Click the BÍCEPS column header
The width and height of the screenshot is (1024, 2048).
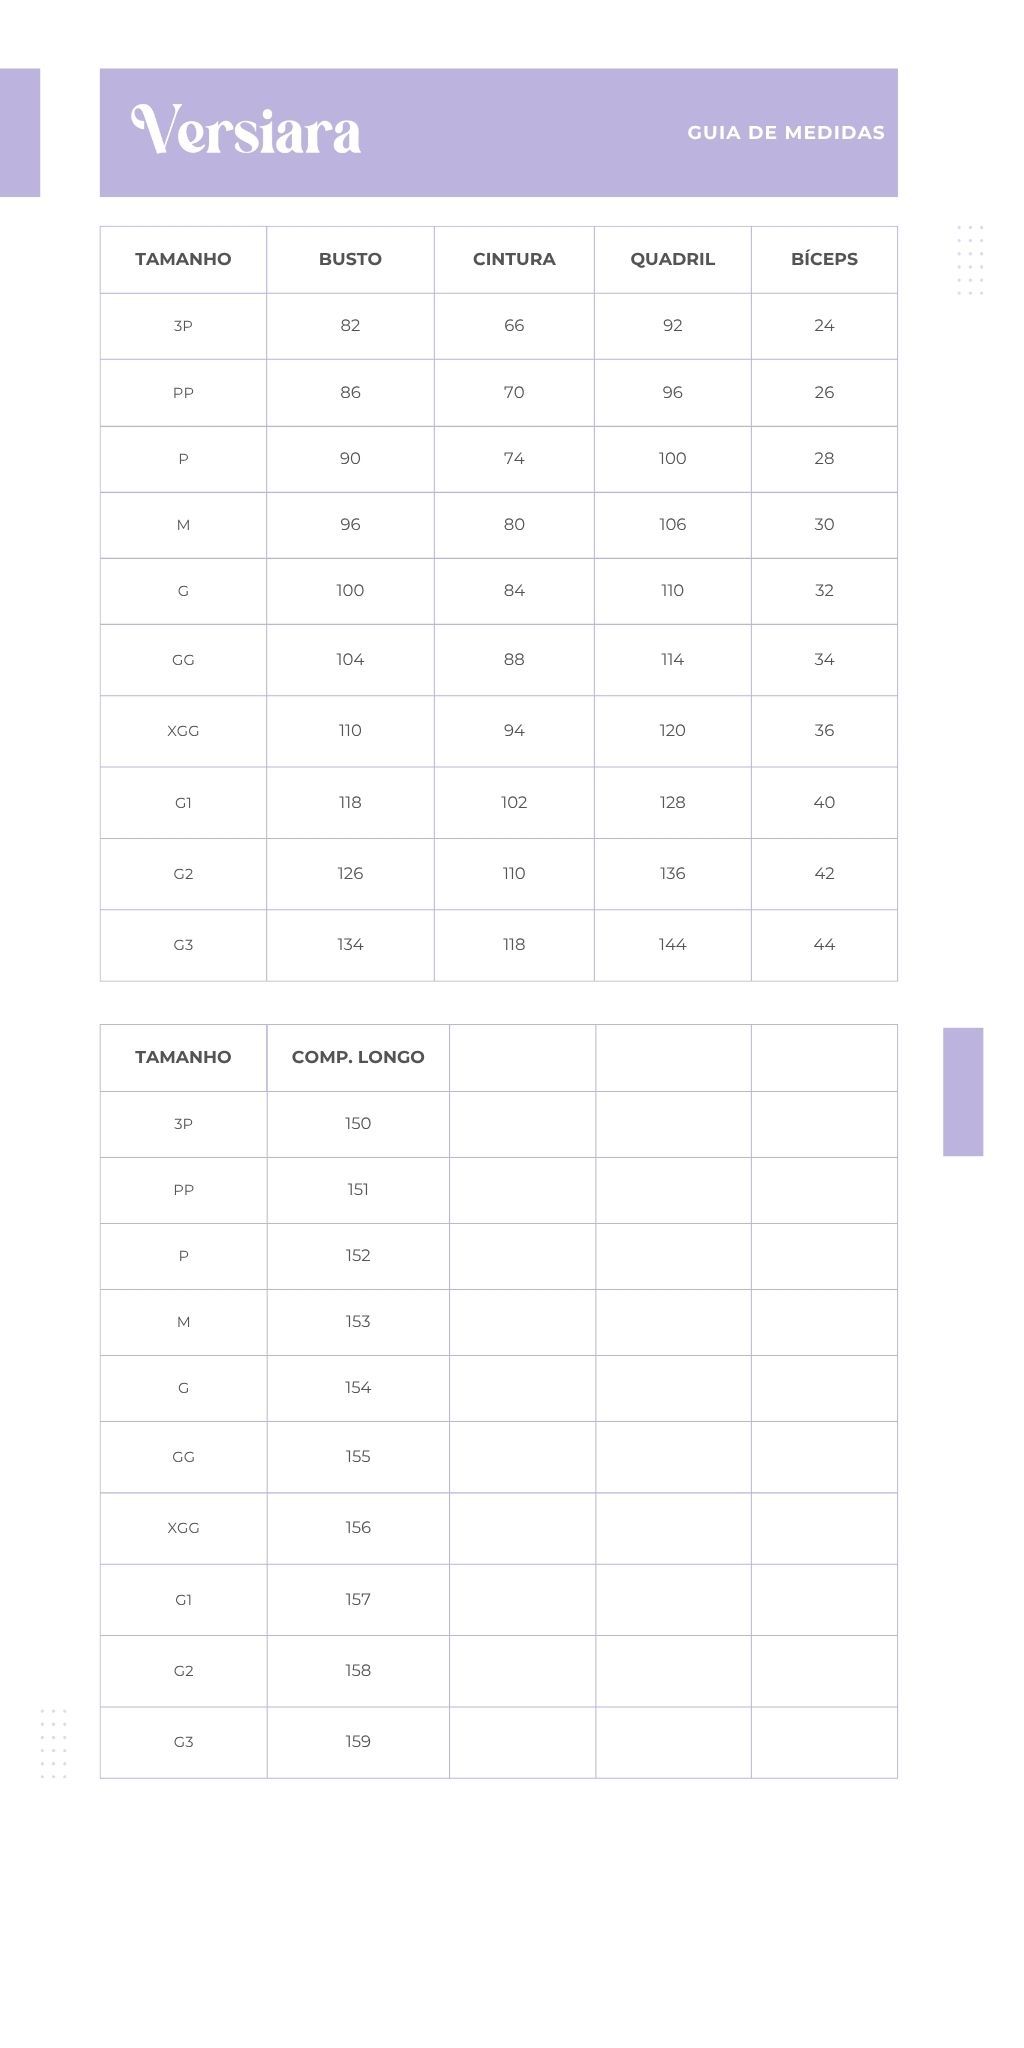pos(824,259)
